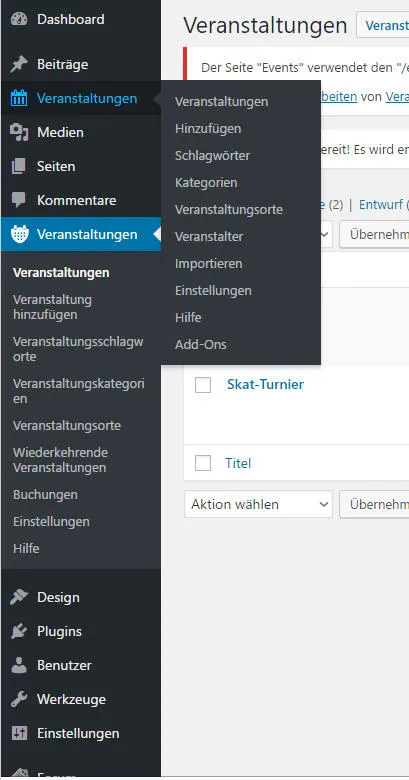Open the Dashboard gauge icon
Viewport: 409px width, 780px height.
(19, 19)
